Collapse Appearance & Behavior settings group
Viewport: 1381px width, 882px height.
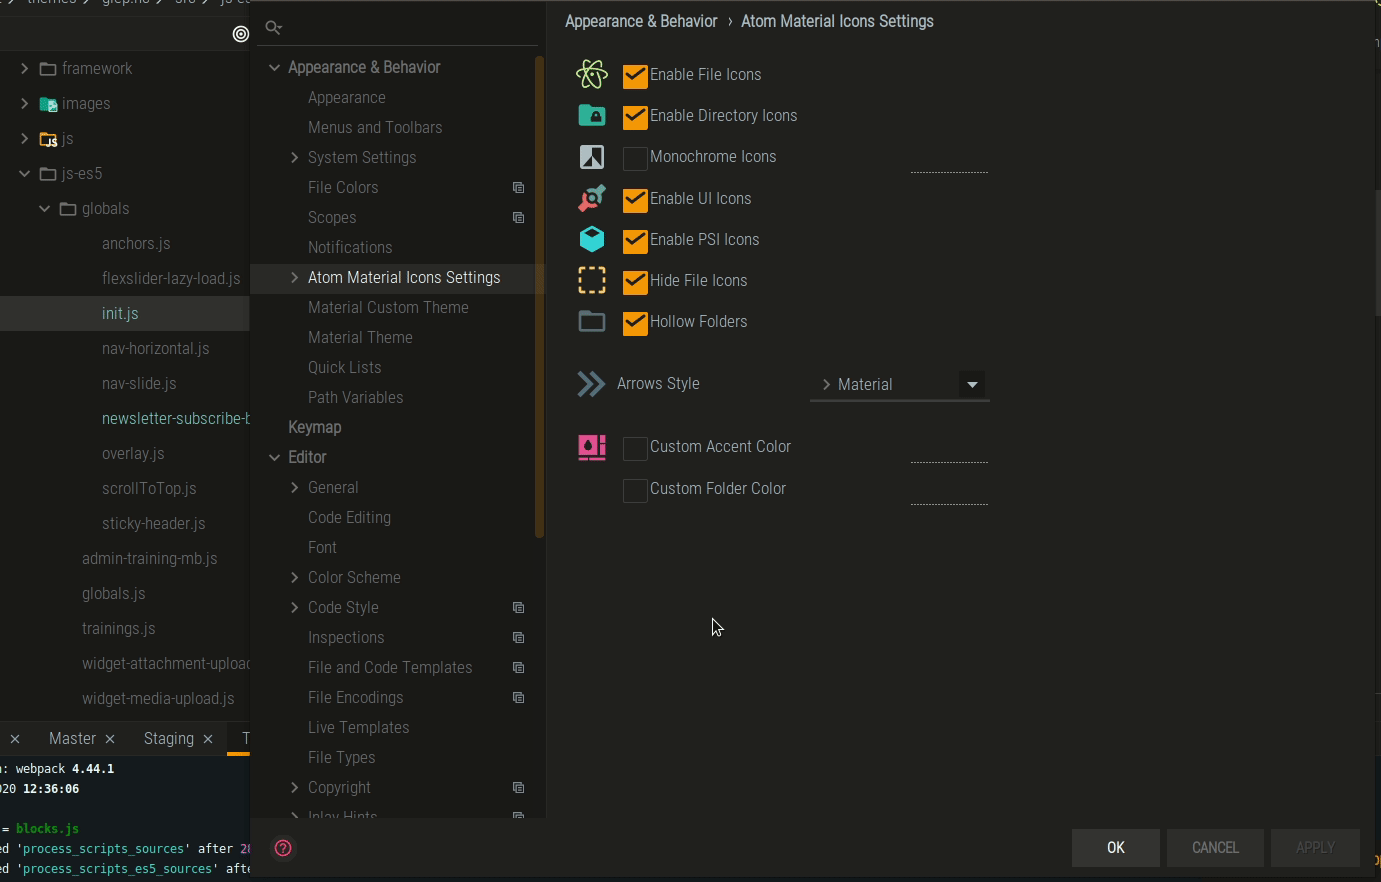pyautogui.click(x=274, y=67)
